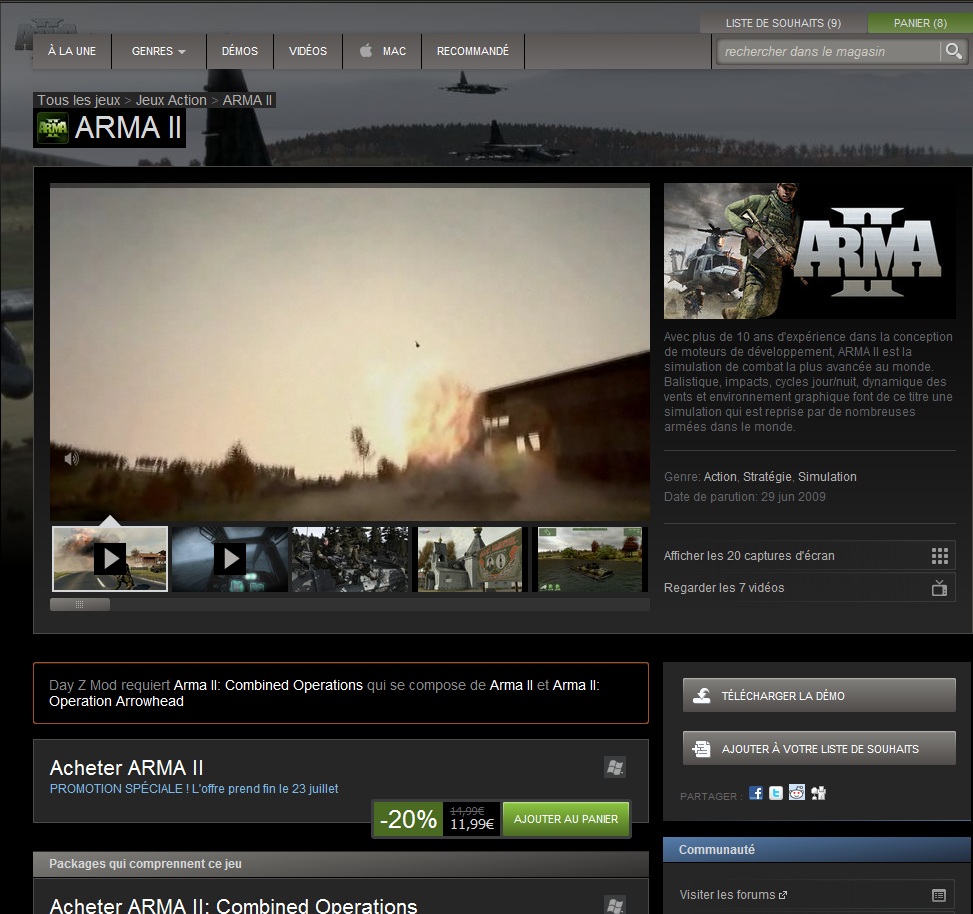Open the Mac section
Screen dimensions: 973x914
coord(382,51)
